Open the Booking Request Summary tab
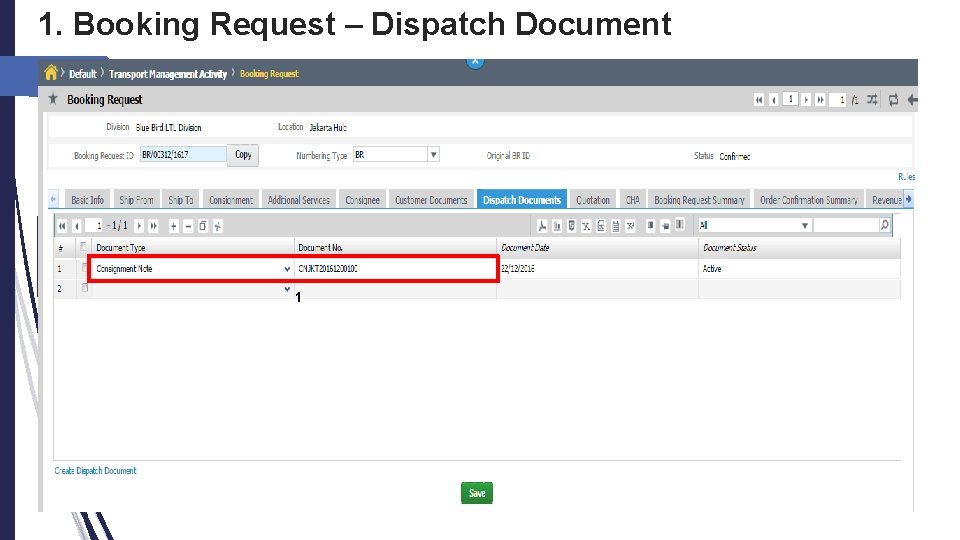Viewport: 960px width, 540px height. pos(699,200)
